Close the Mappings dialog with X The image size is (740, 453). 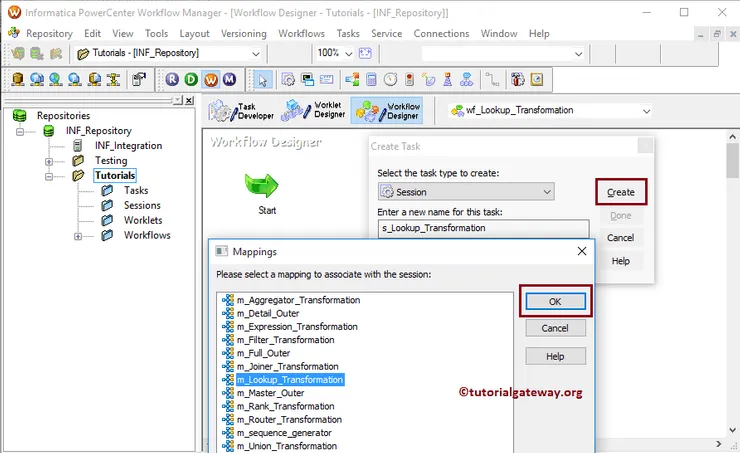coord(582,252)
